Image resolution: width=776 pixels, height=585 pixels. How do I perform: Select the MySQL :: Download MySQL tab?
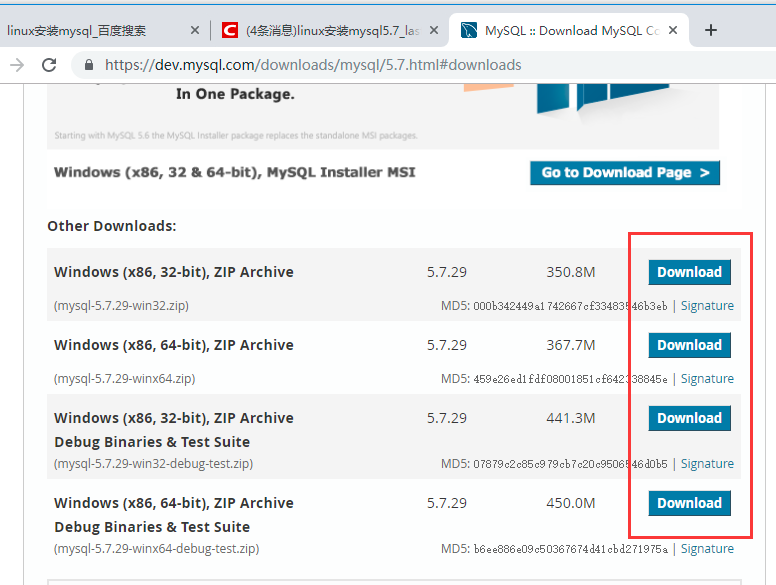pos(569,30)
